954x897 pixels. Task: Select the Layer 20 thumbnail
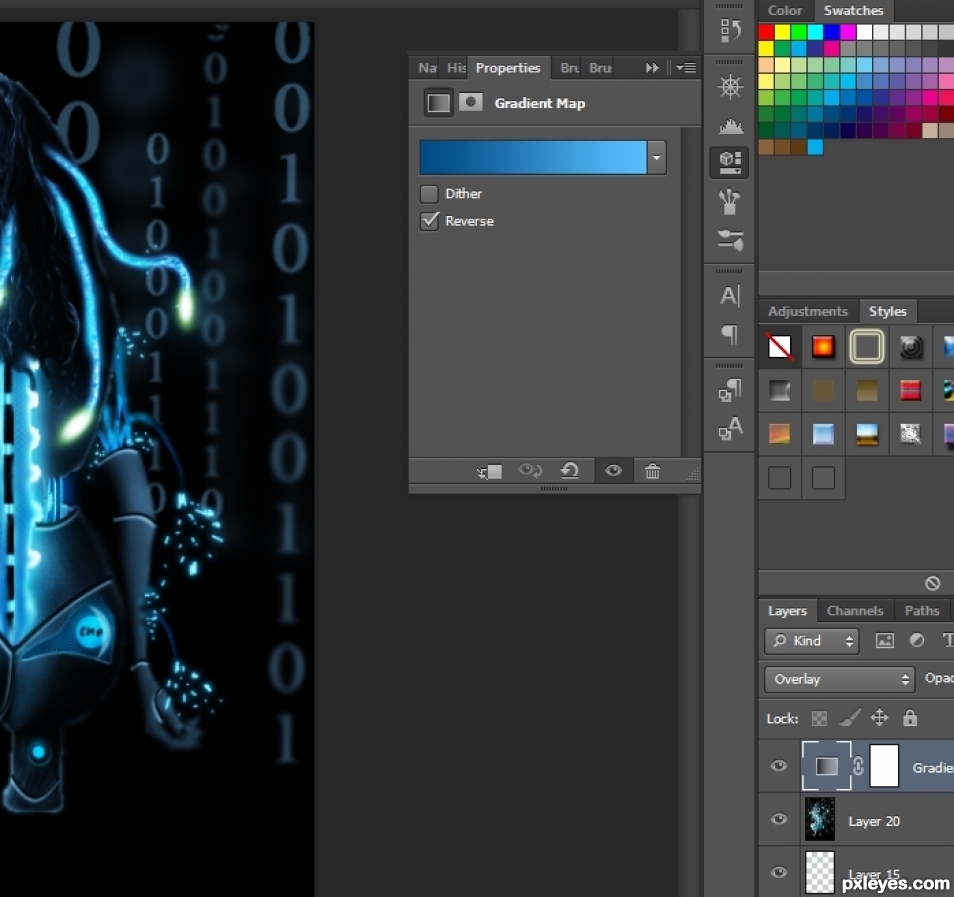(820, 819)
